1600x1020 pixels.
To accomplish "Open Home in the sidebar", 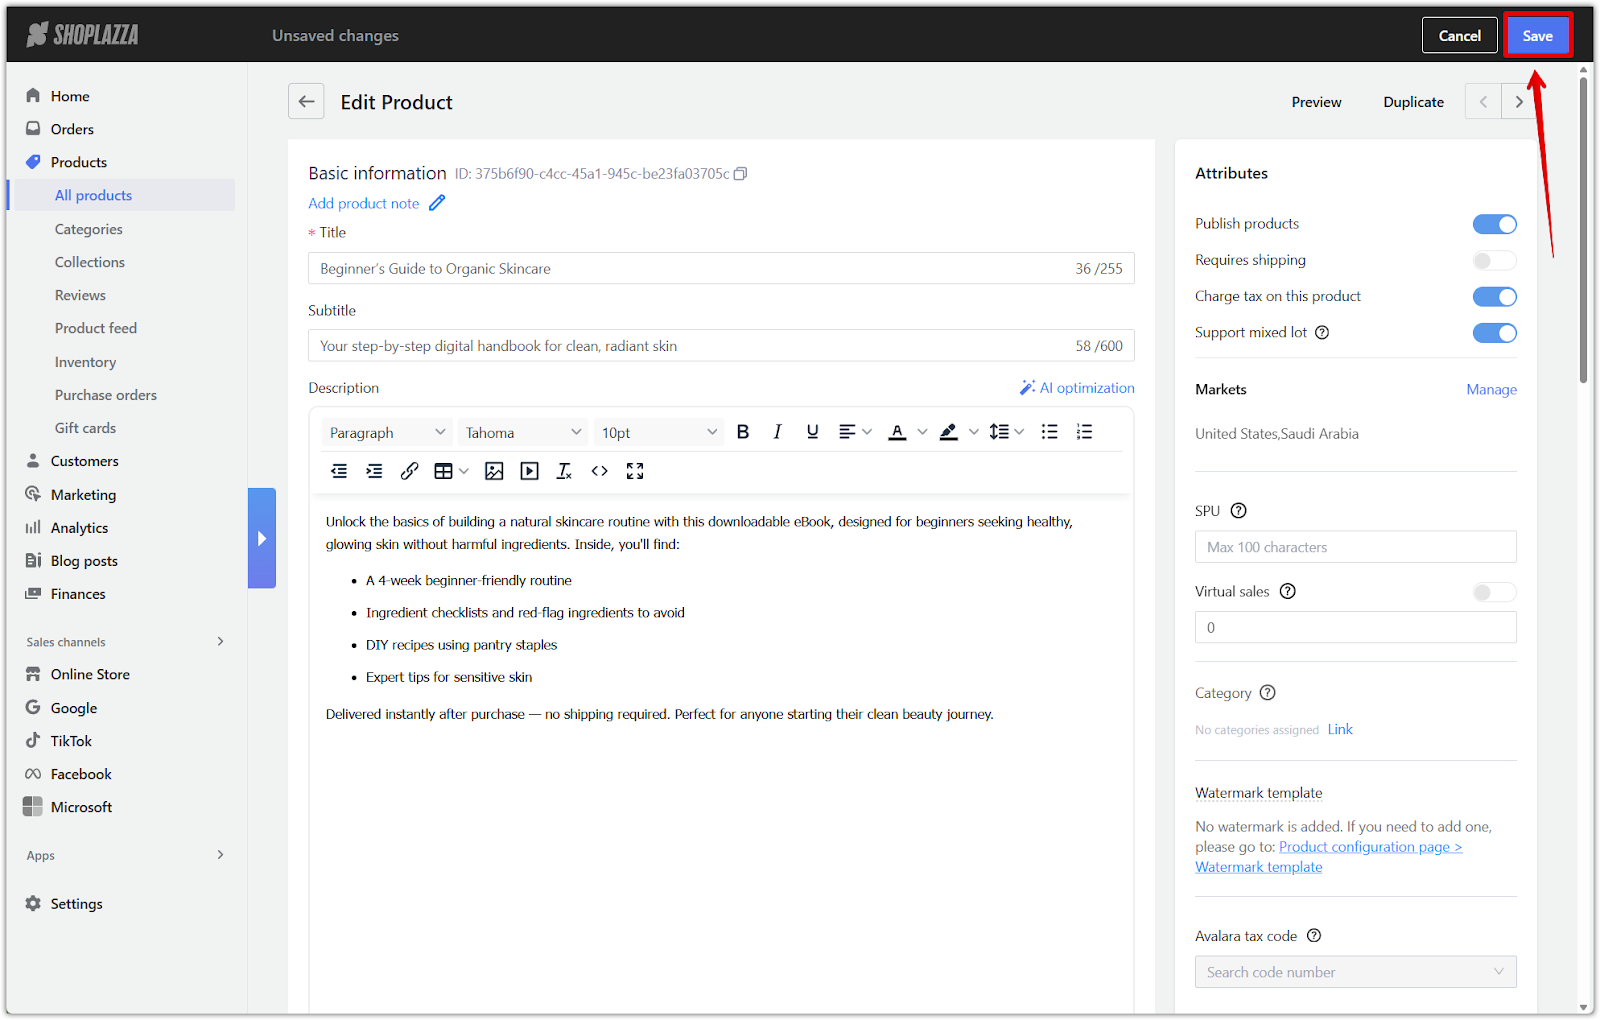I will pos(70,96).
